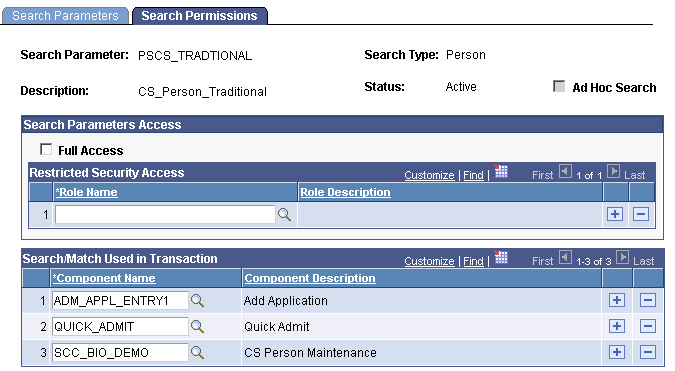675x371 pixels.
Task: Click the ADM_APPL_ENTRY1 component name field
Action: pos(120,300)
